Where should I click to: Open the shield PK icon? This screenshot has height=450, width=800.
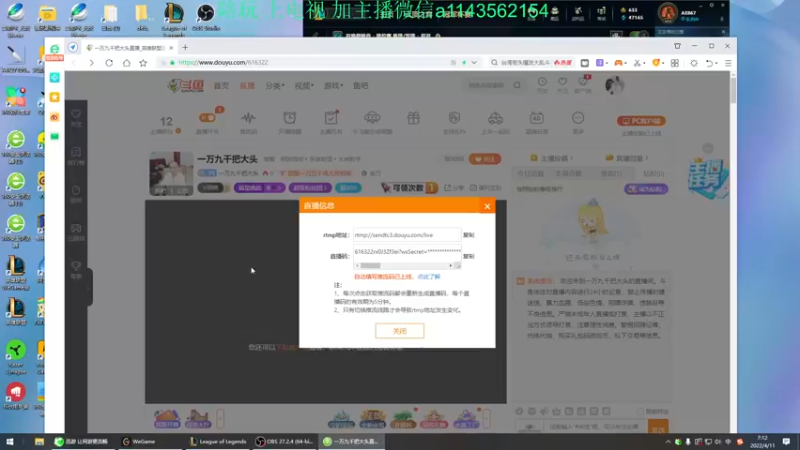coord(454,118)
